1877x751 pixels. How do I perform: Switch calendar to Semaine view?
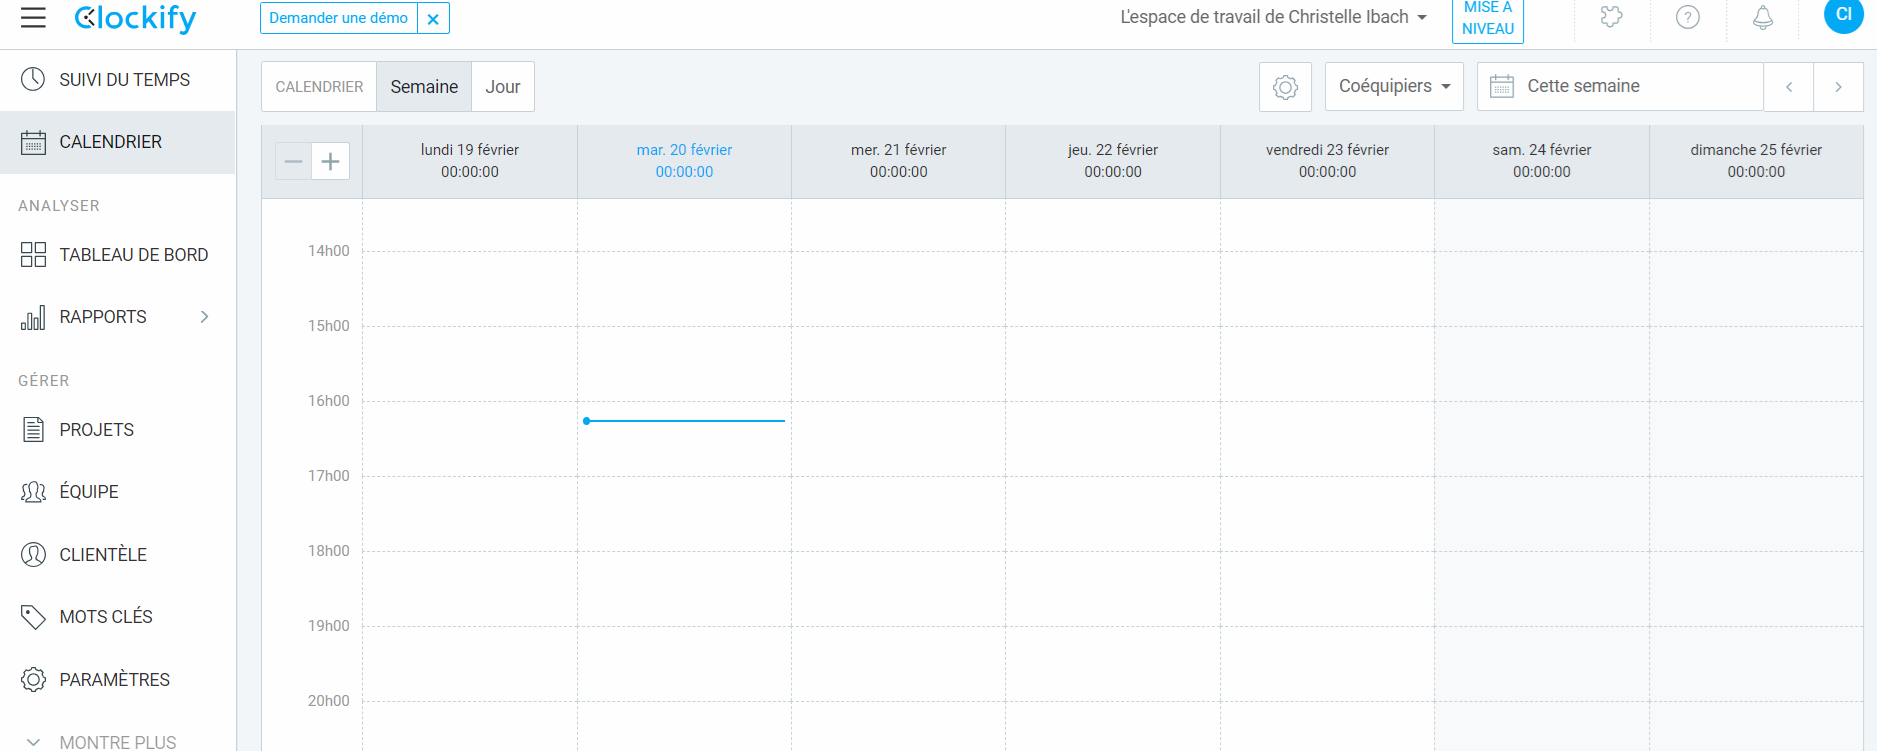424,87
